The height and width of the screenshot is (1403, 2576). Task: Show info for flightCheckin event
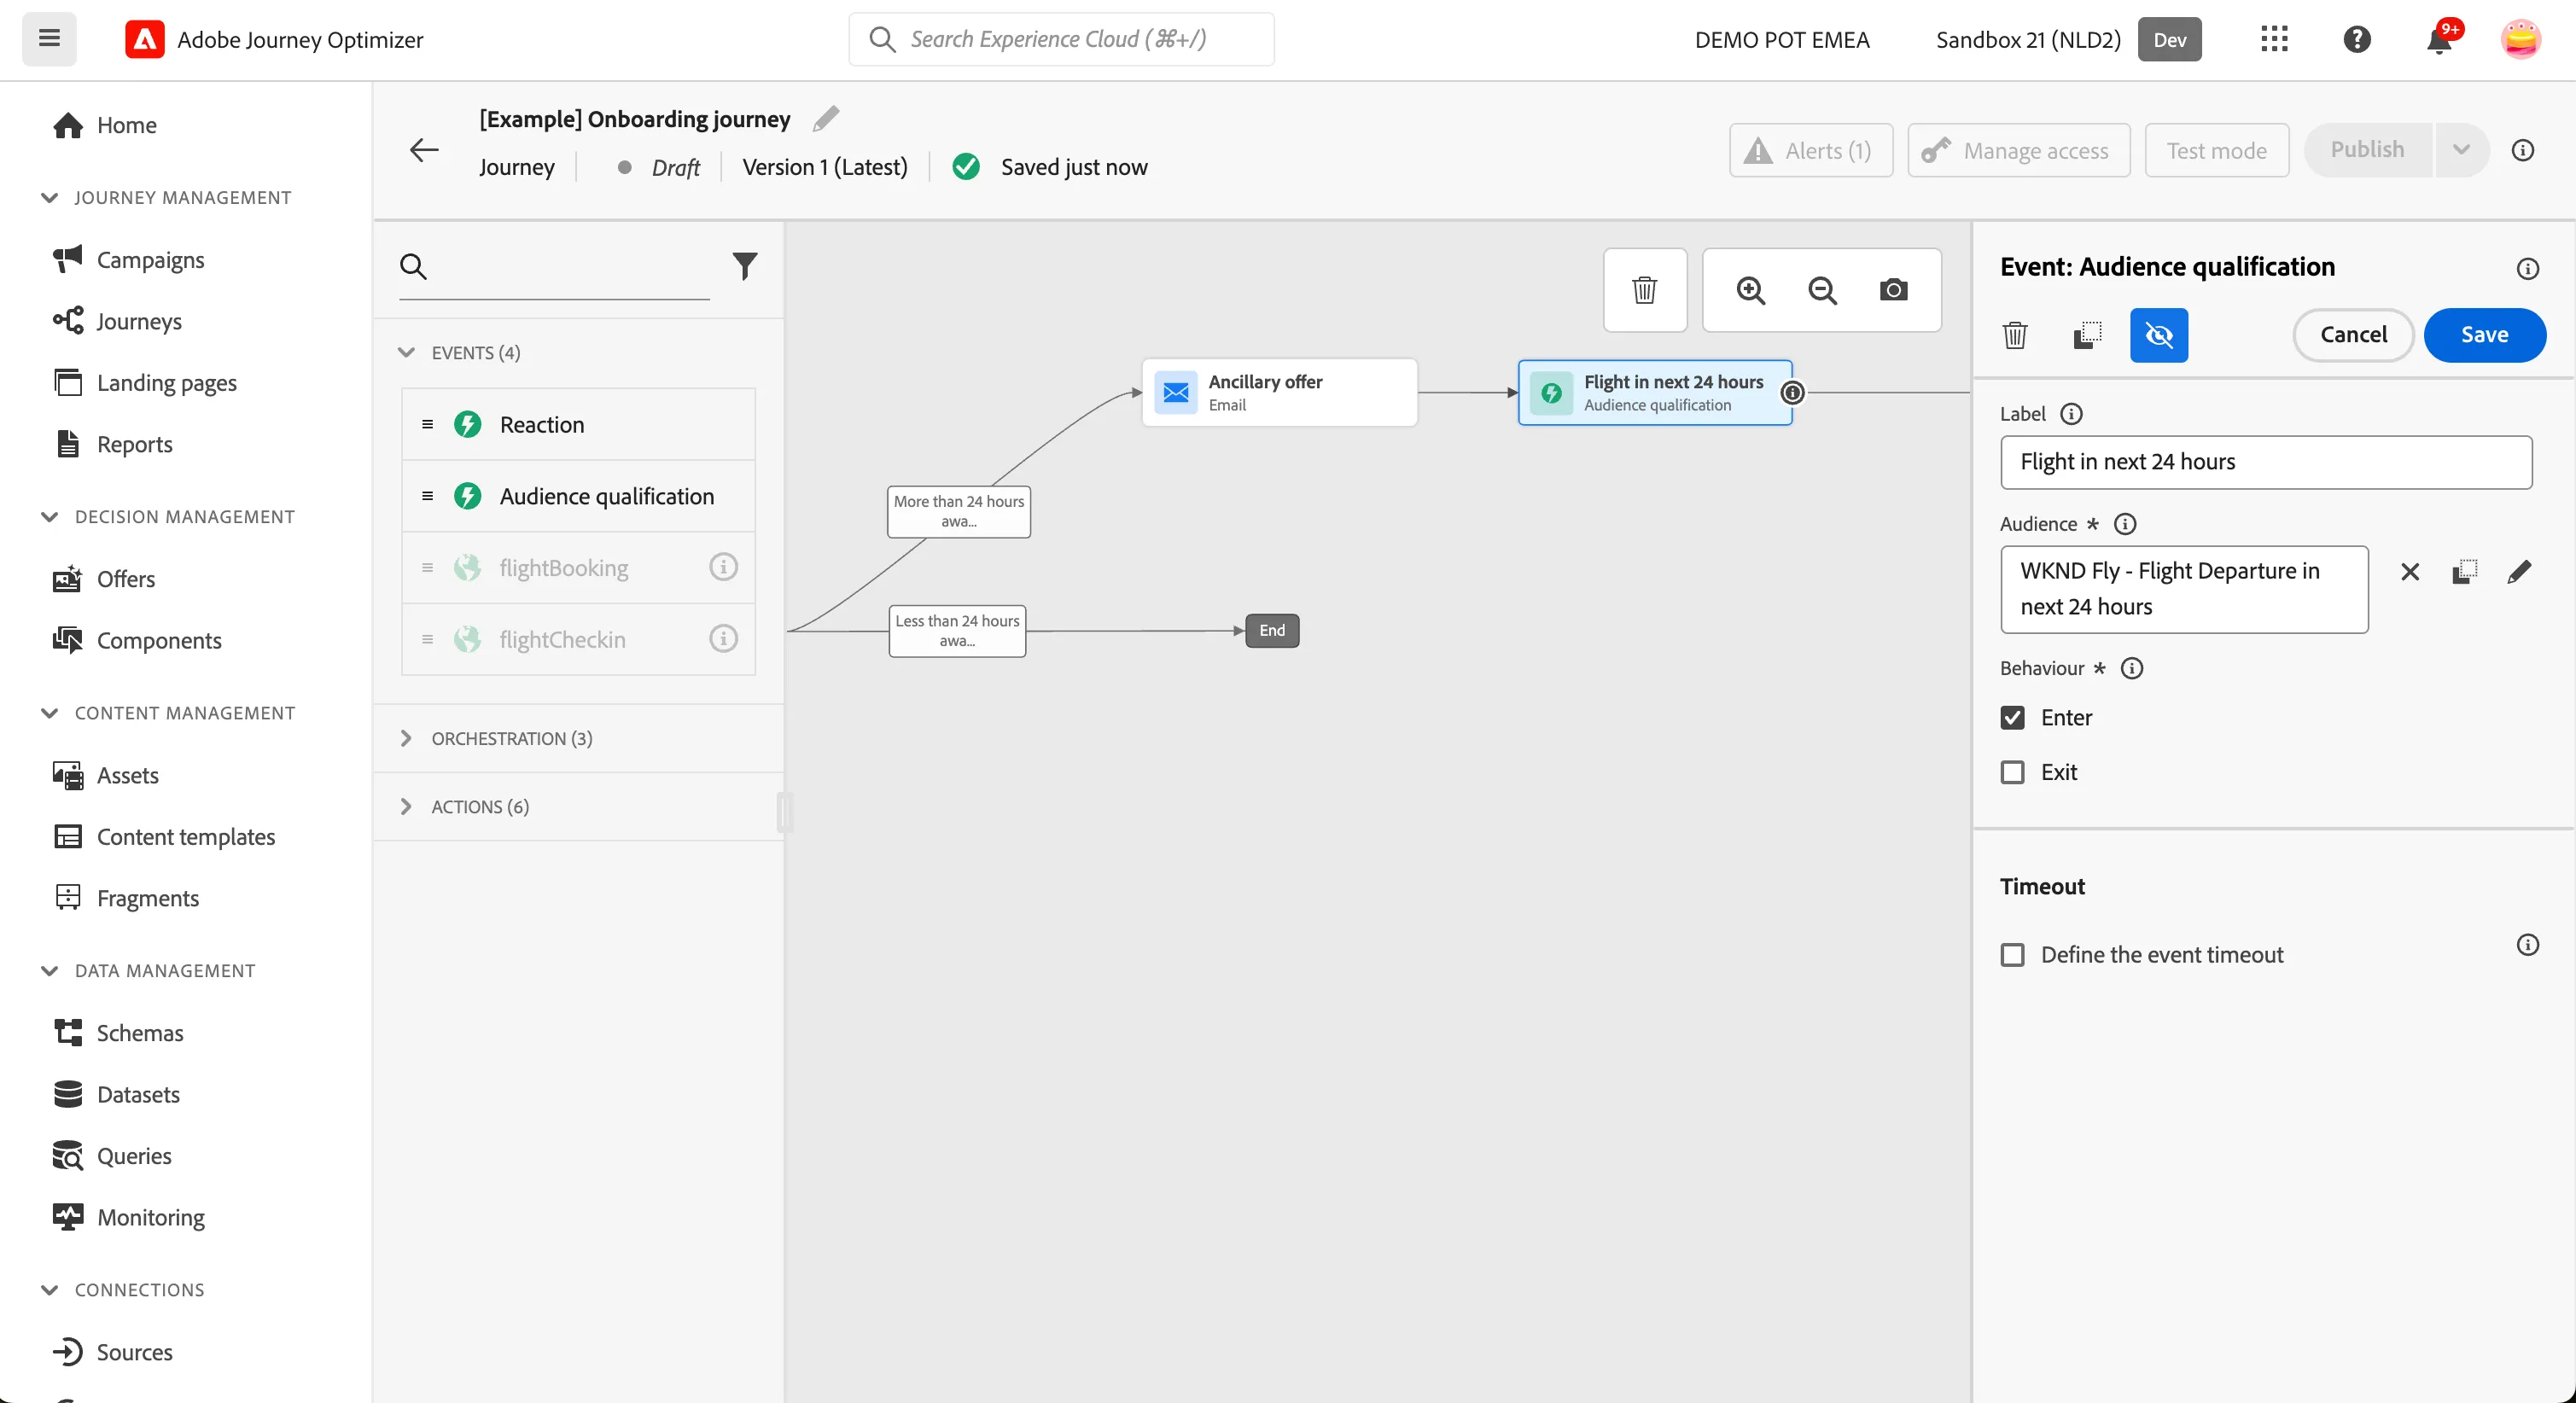coord(723,638)
